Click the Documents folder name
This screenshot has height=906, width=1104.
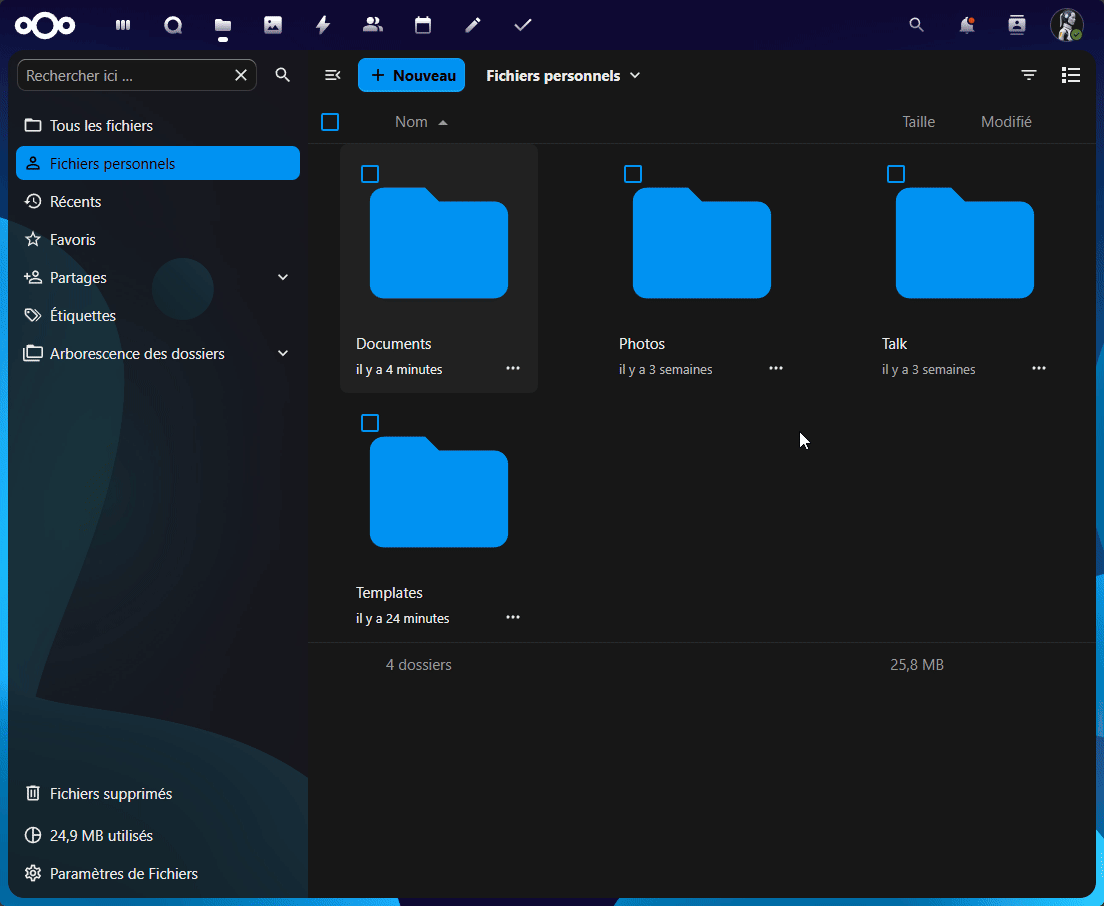pos(394,344)
